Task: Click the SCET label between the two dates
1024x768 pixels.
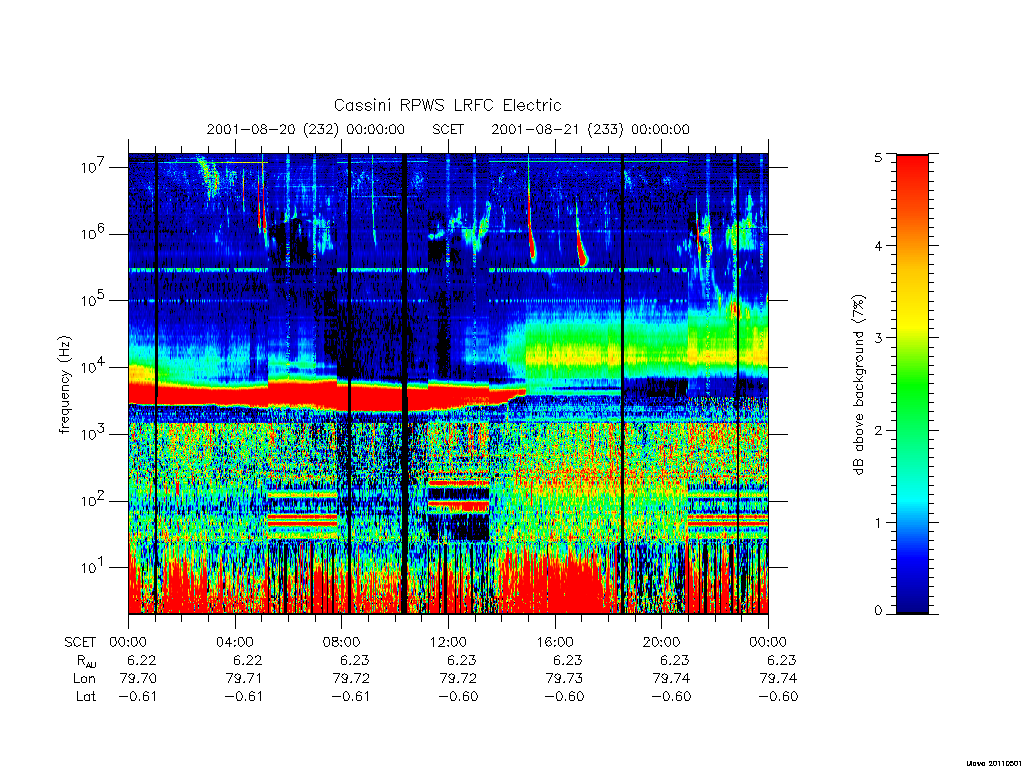Action: click(x=448, y=129)
